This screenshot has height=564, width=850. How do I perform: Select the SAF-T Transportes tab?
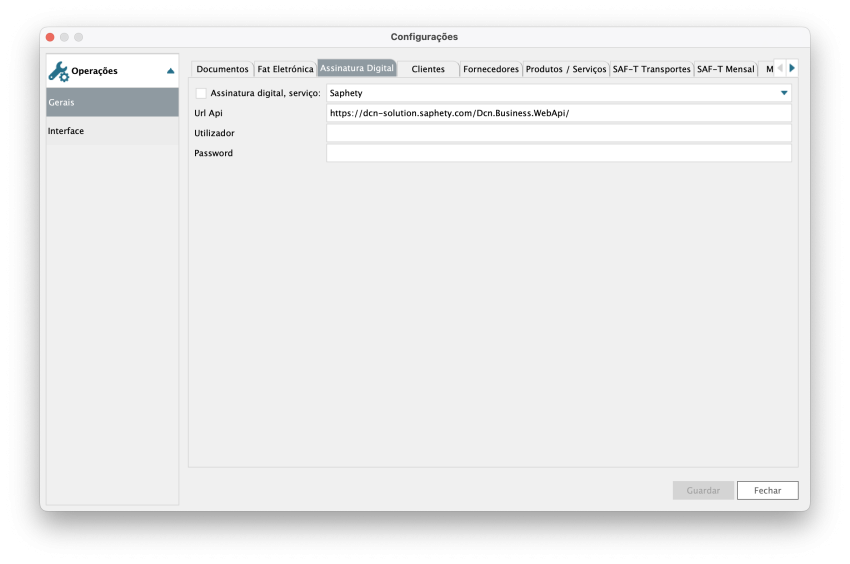[651, 69]
